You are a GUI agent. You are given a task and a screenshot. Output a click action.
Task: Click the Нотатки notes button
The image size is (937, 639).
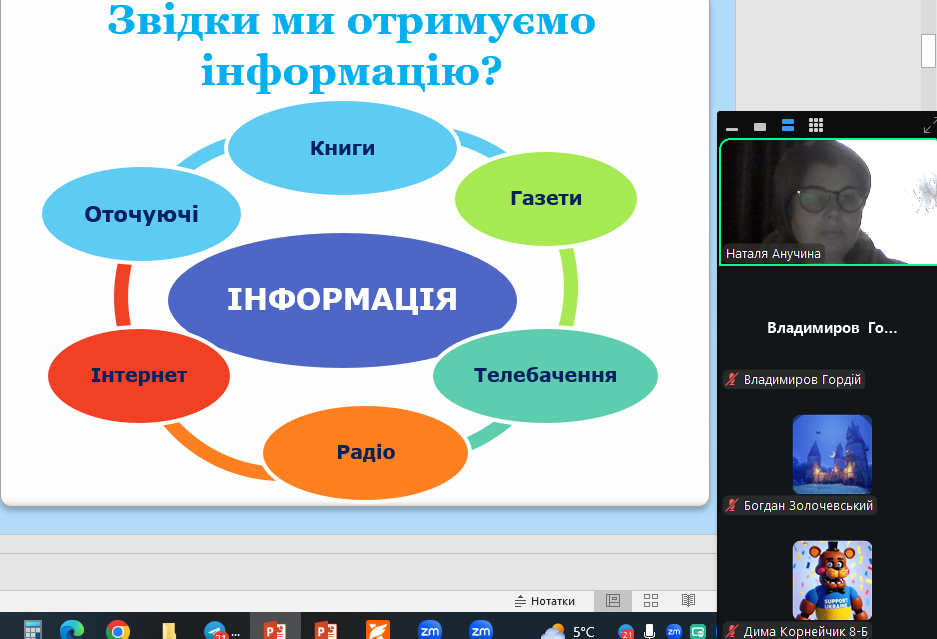pyautogui.click(x=545, y=601)
